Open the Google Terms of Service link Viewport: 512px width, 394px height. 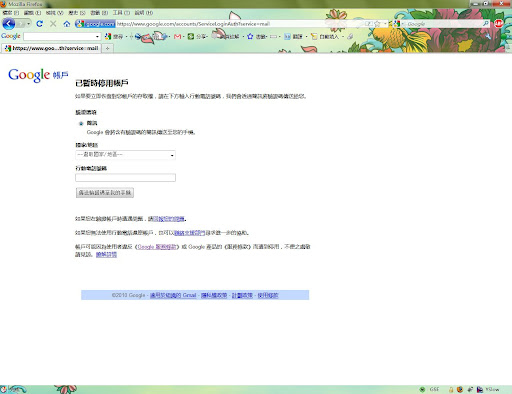tap(156, 247)
